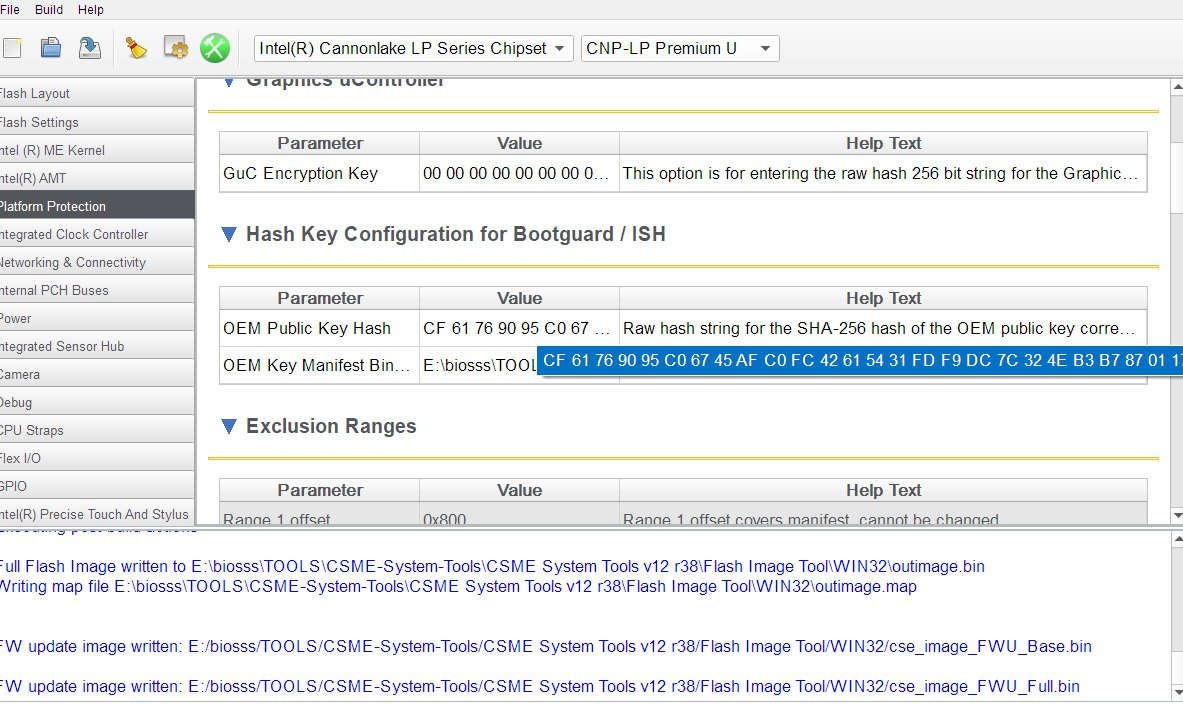Open the File menu
1183x715 pixels.
click(x=10, y=10)
